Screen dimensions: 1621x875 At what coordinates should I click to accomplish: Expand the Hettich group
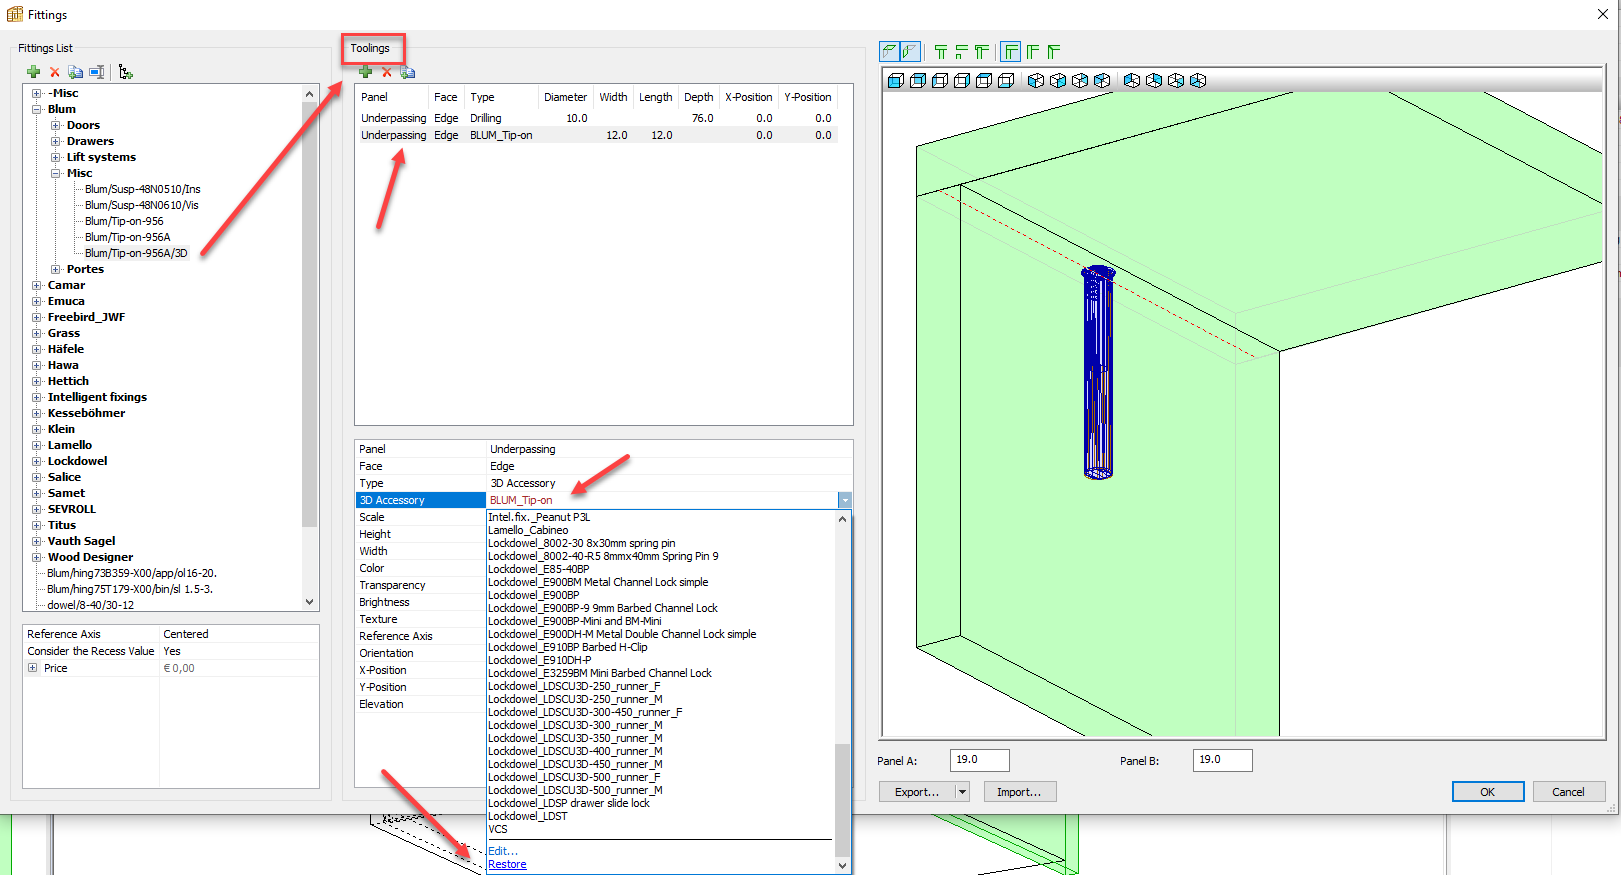37,381
